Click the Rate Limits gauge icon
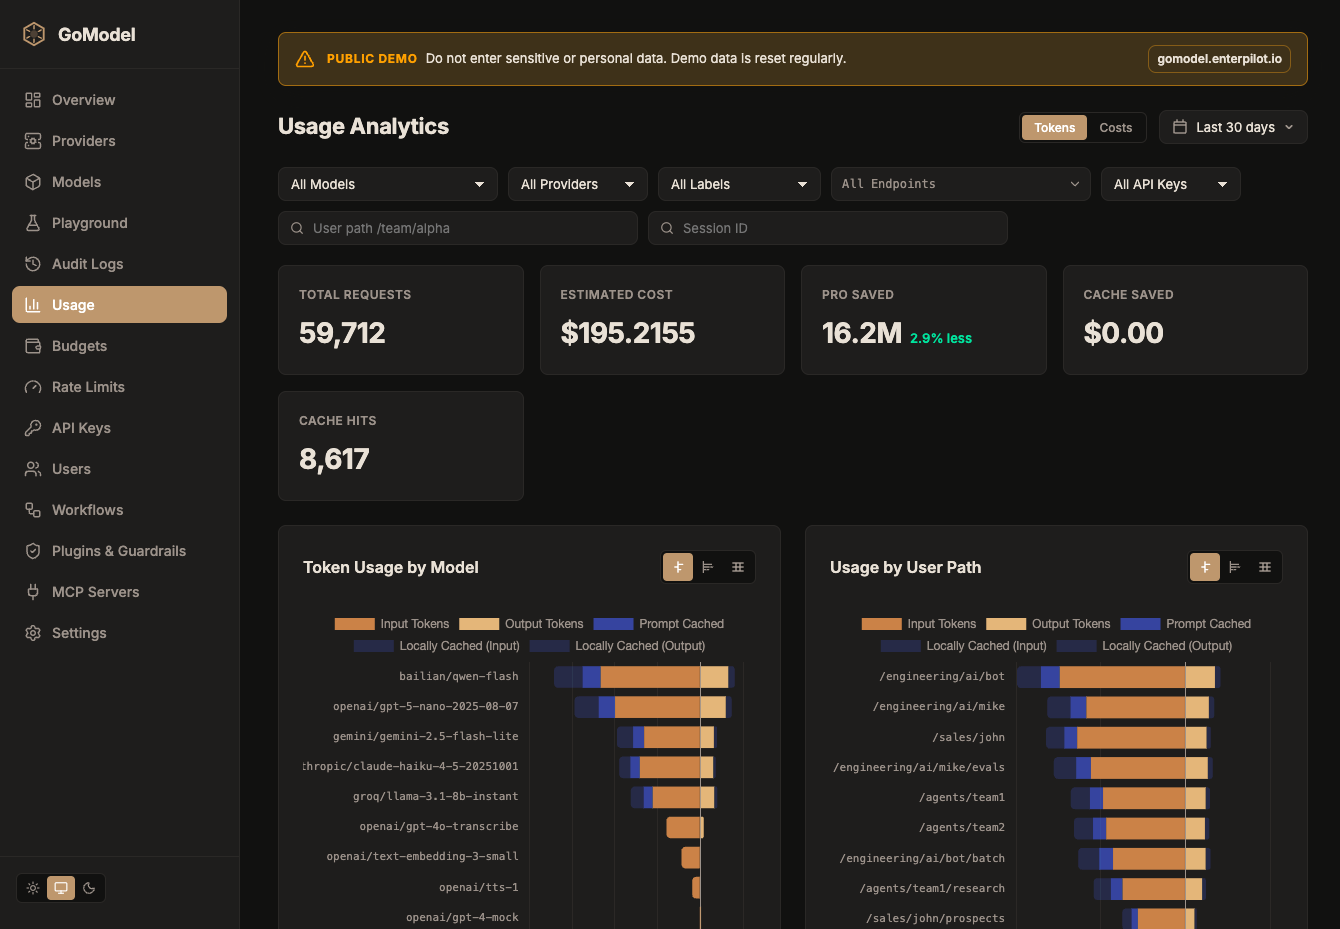1340x929 pixels. click(x=33, y=387)
